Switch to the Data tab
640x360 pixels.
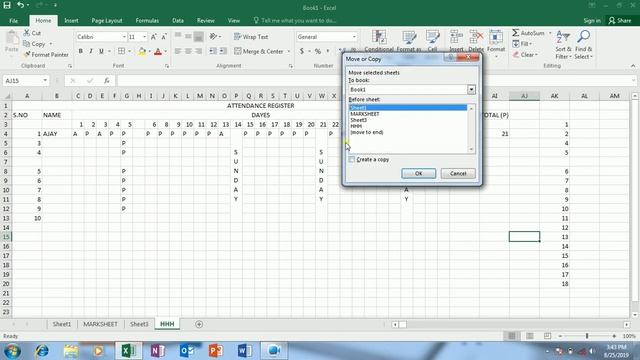tap(178, 20)
